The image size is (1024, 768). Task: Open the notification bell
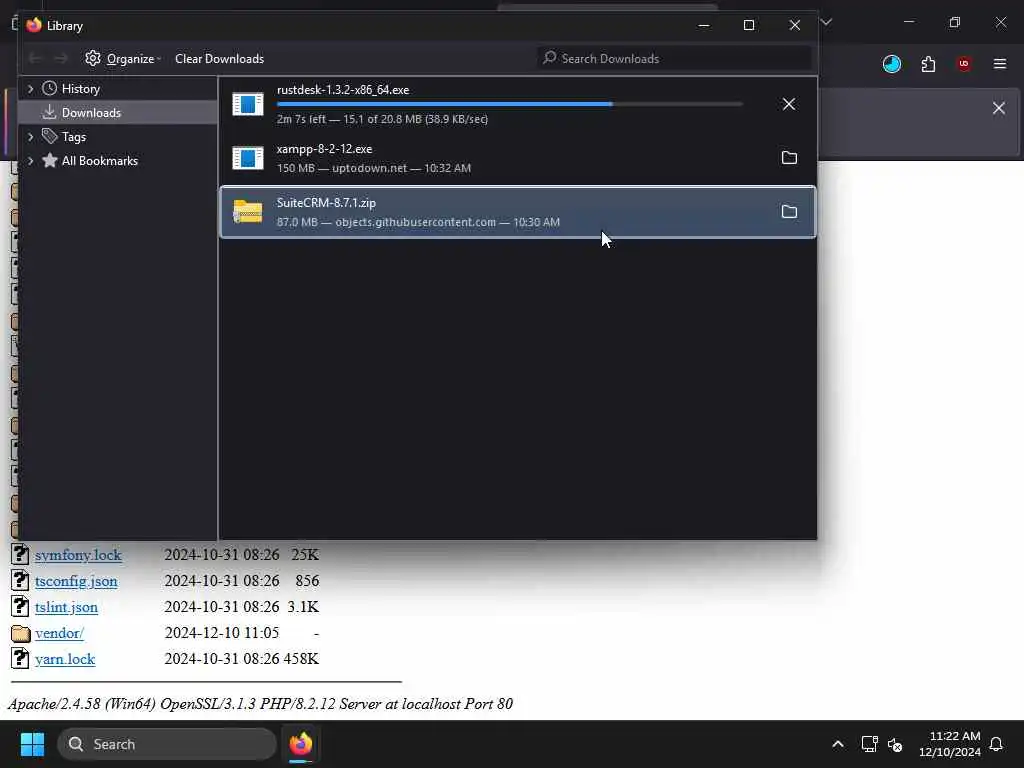click(996, 744)
